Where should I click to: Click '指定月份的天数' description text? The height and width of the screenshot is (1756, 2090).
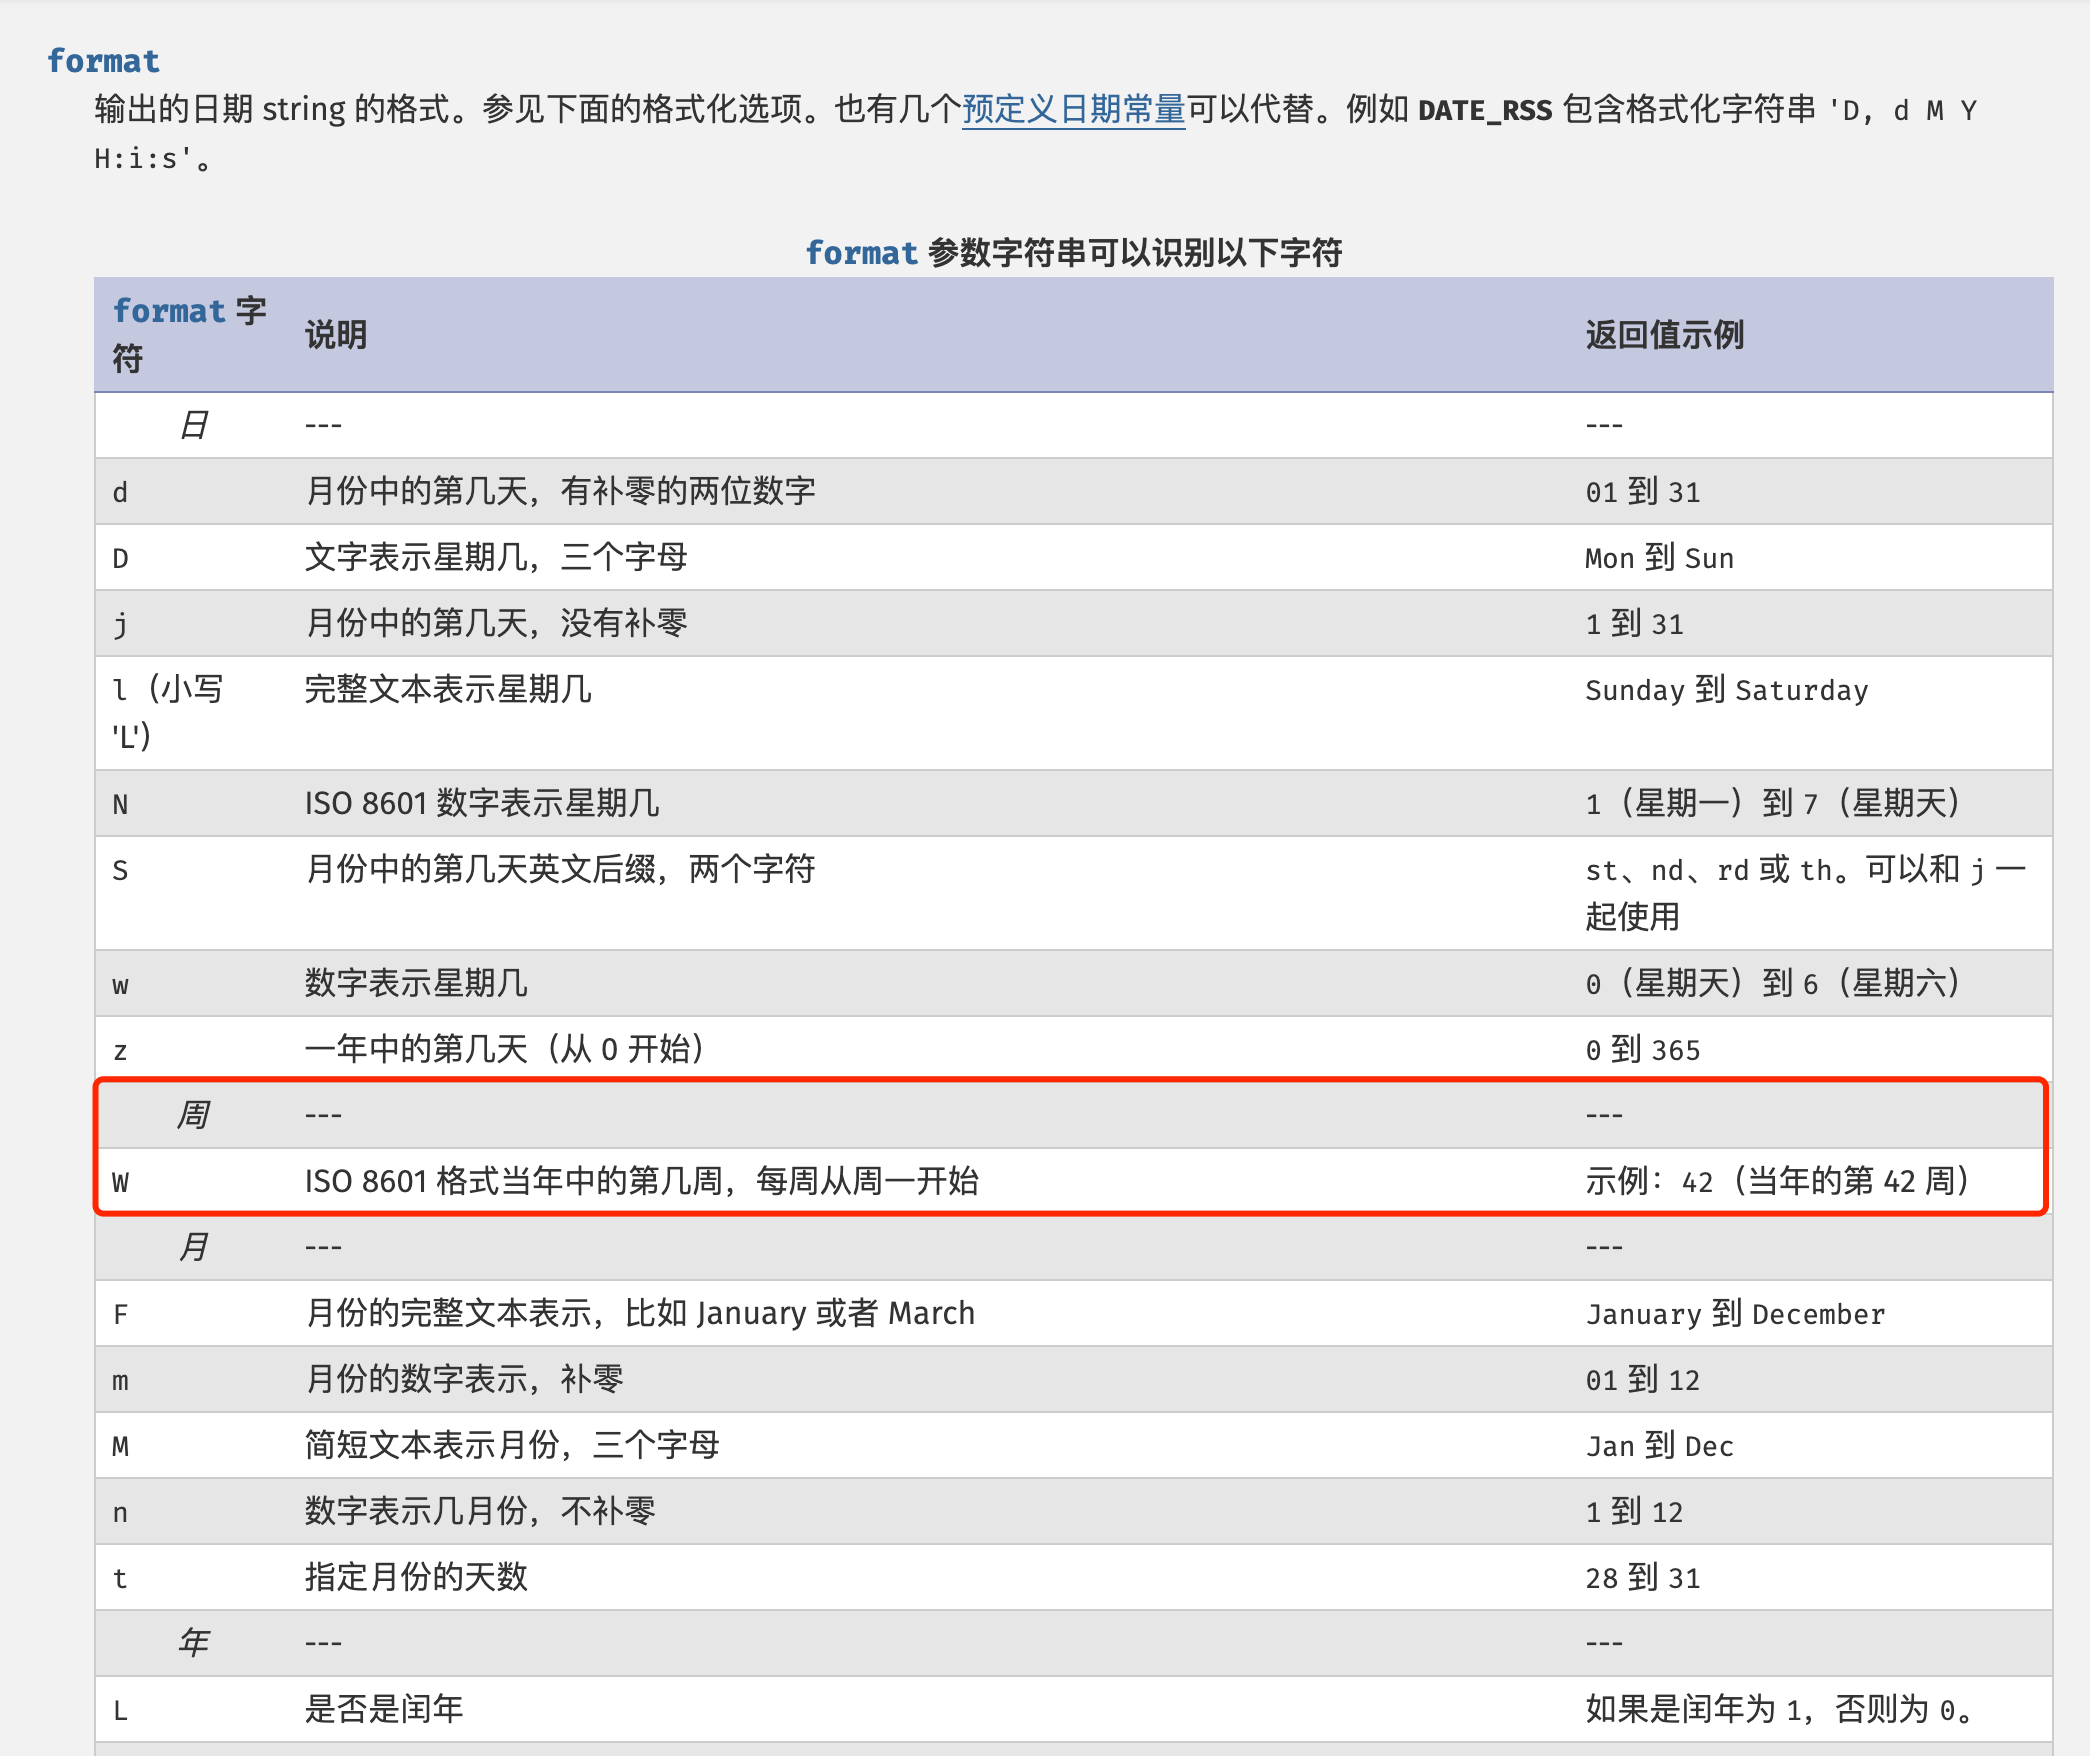click(x=416, y=1578)
